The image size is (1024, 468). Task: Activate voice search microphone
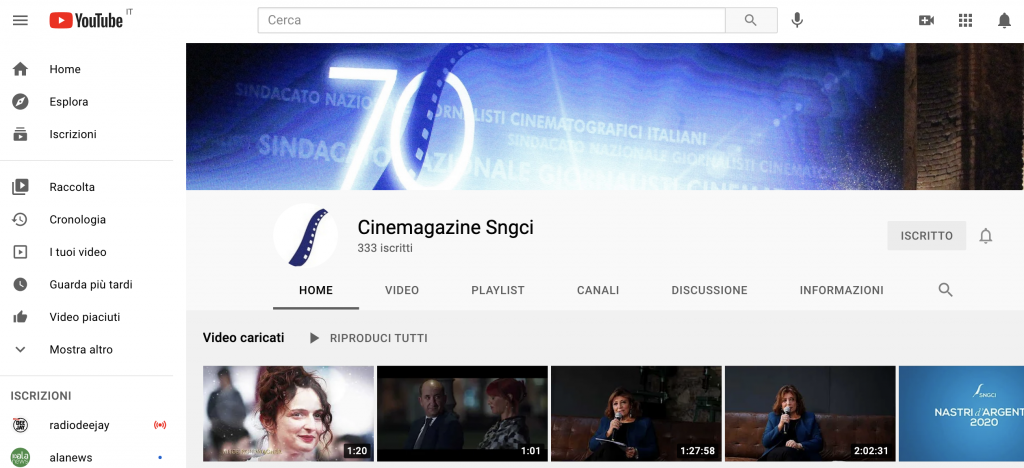pos(797,20)
